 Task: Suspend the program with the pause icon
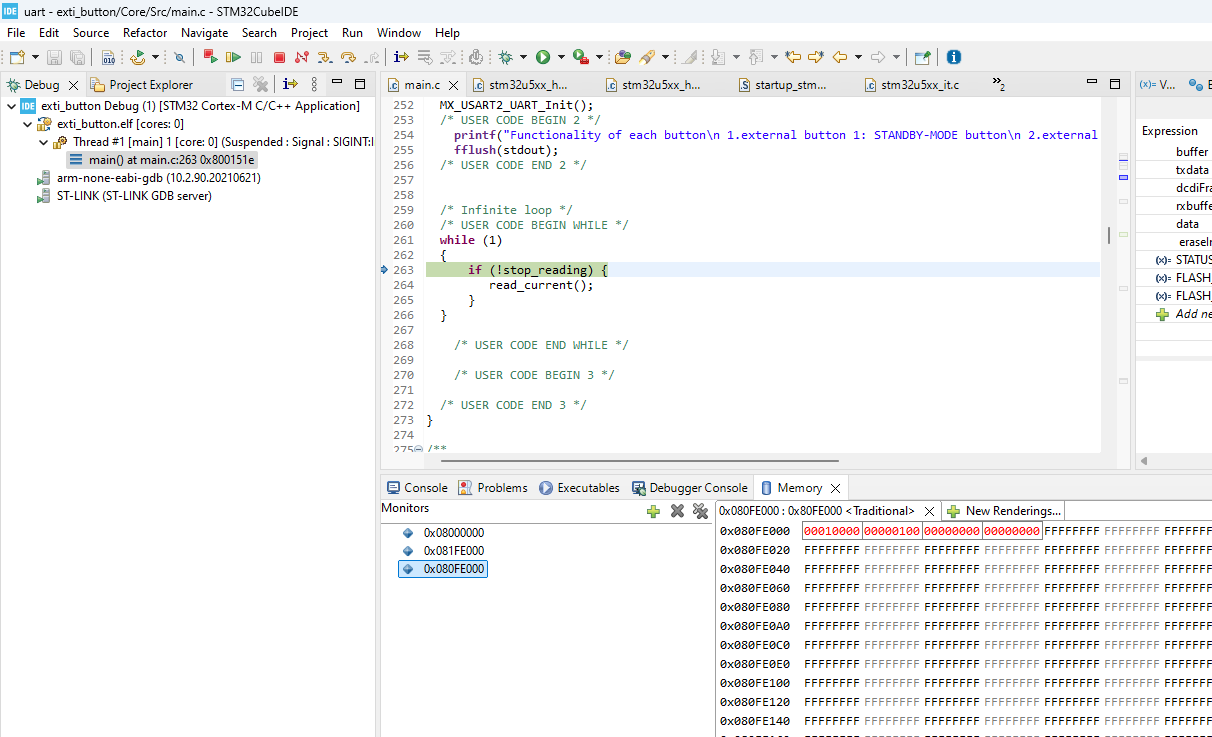click(x=254, y=57)
